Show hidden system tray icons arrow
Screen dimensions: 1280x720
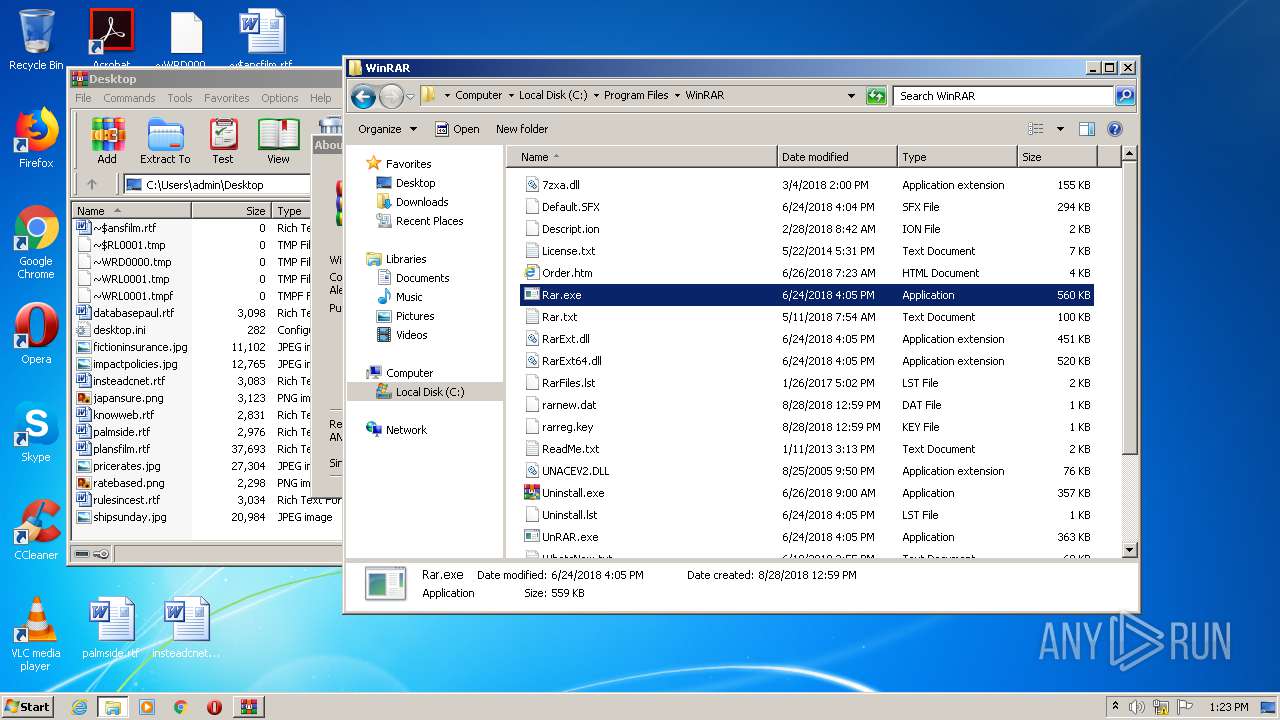1115,707
